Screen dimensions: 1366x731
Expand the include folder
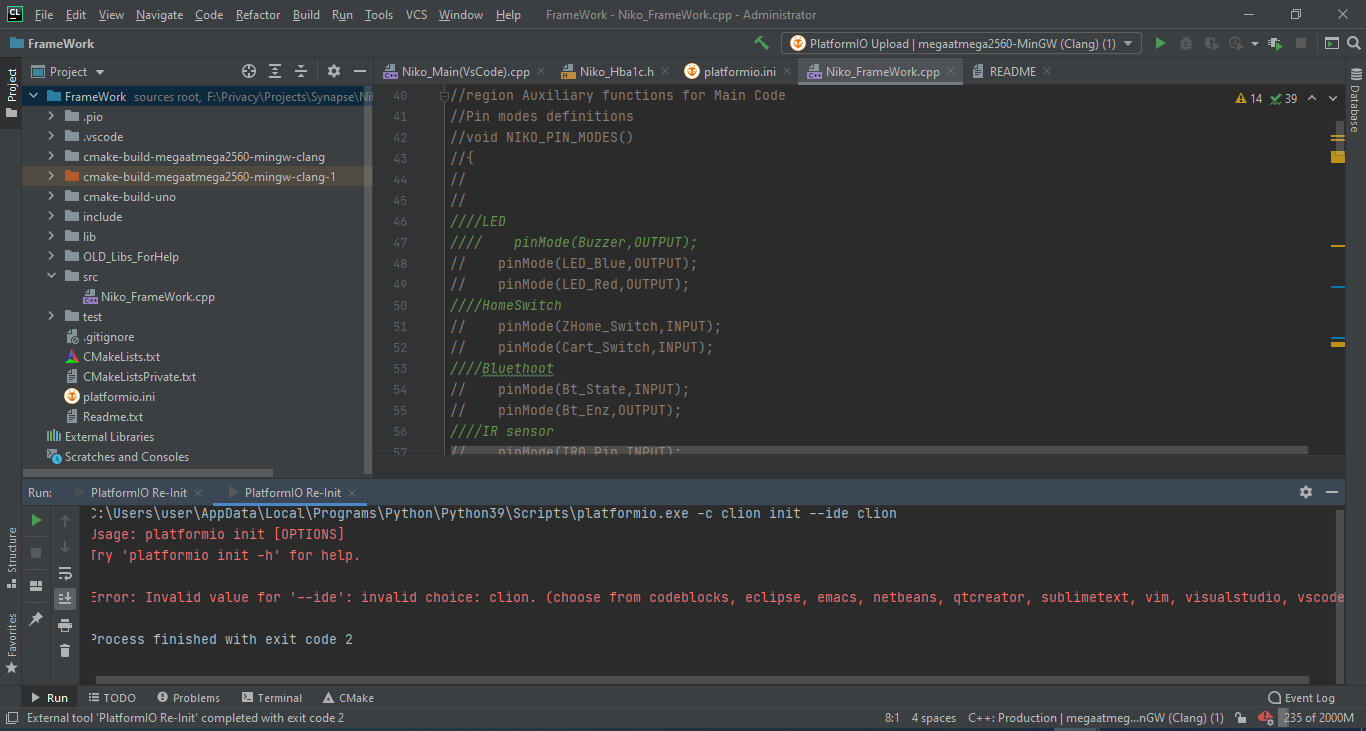[51, 217]
